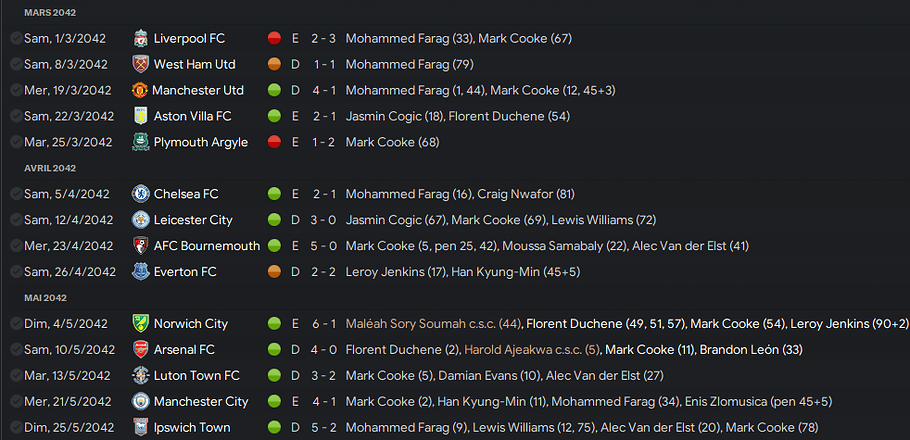
Task: Toggle the checkmark beside Sam, 1/3/2042
Action: (16, 38)
